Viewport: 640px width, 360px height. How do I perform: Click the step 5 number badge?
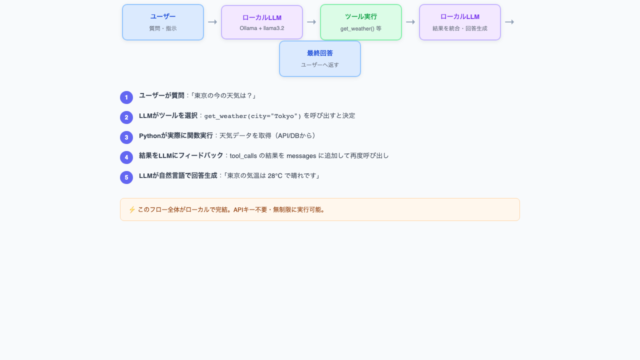point(127,178)
